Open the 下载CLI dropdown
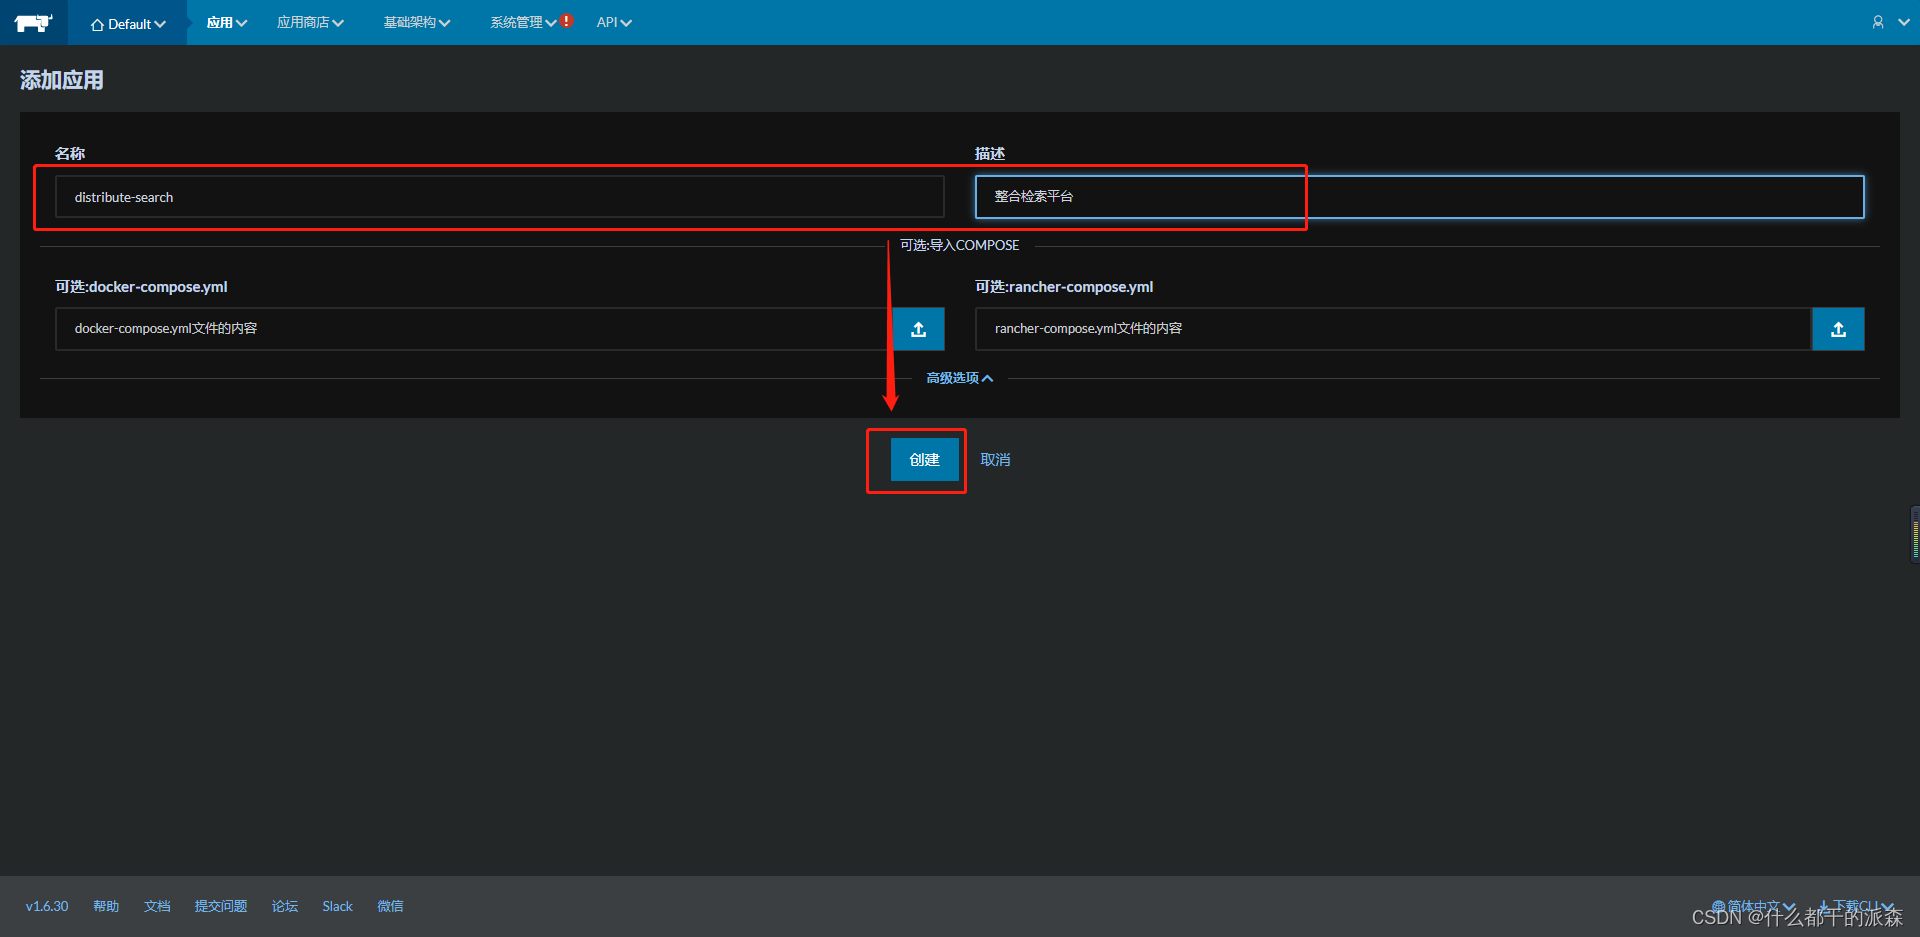Screen dimensions: 1920x937 pyautogui.click(x=1856, y=906)
